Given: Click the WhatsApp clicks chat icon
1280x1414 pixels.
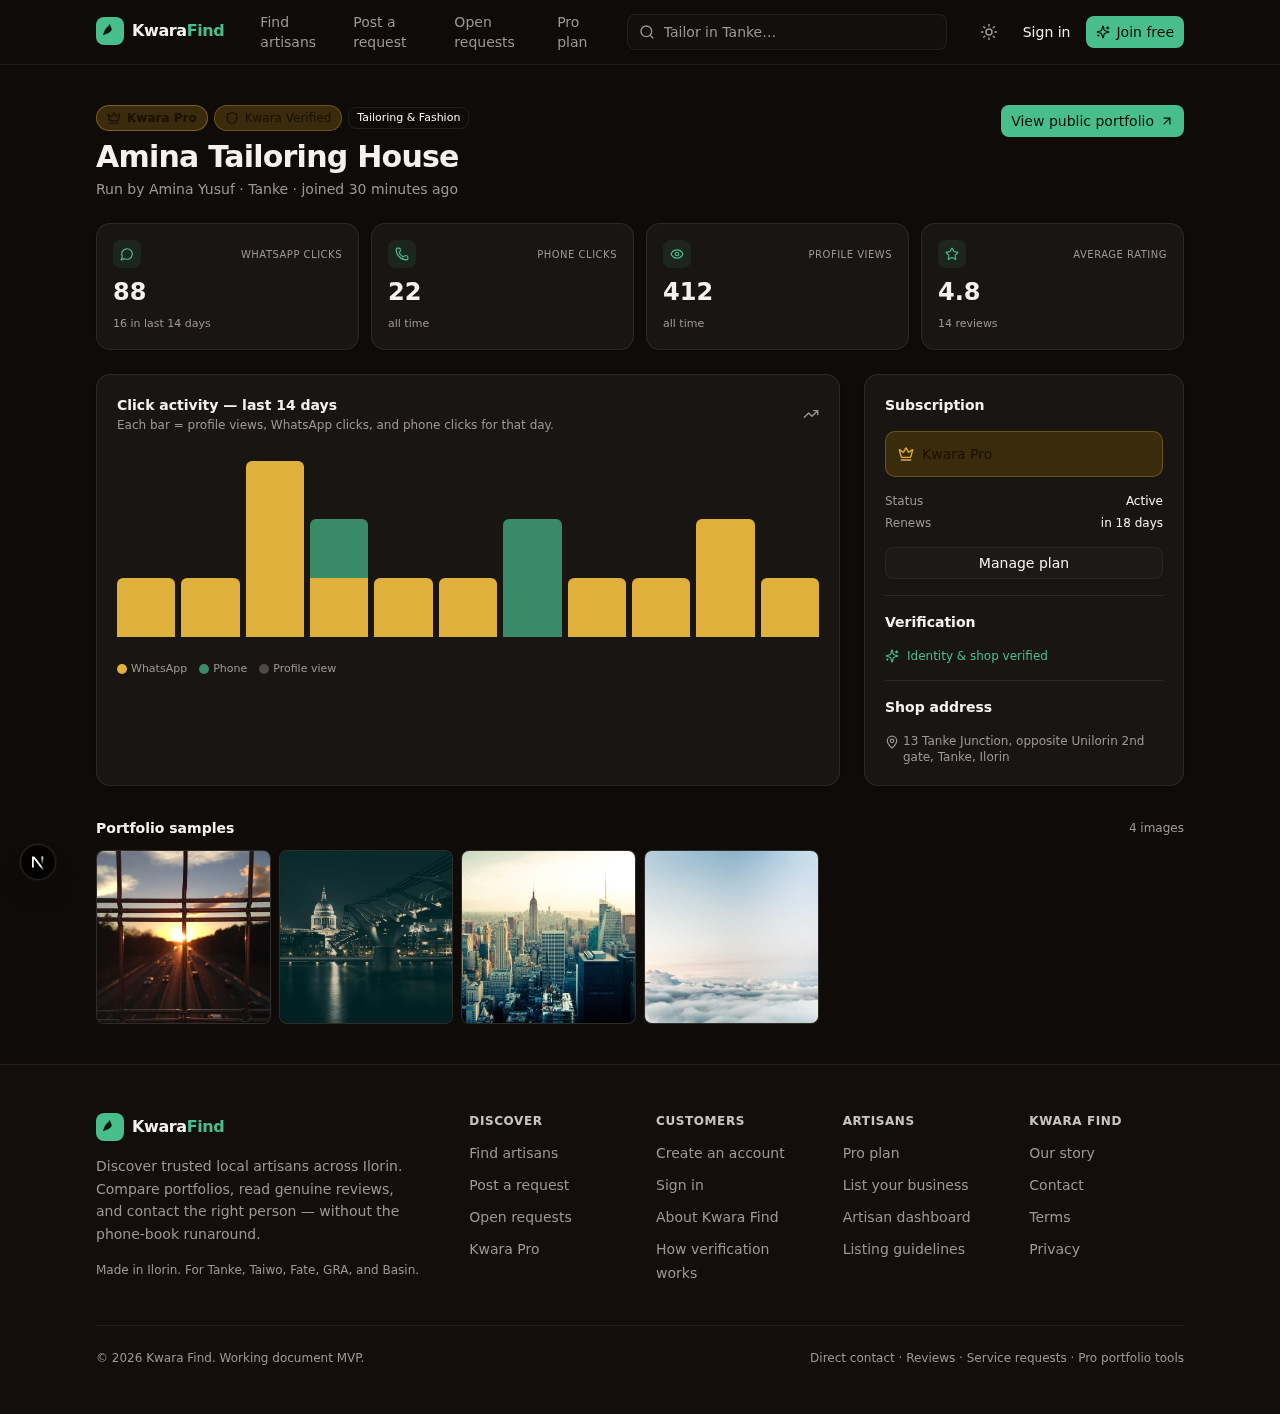Looking at the screenshot, I should (x=127, y=254).
